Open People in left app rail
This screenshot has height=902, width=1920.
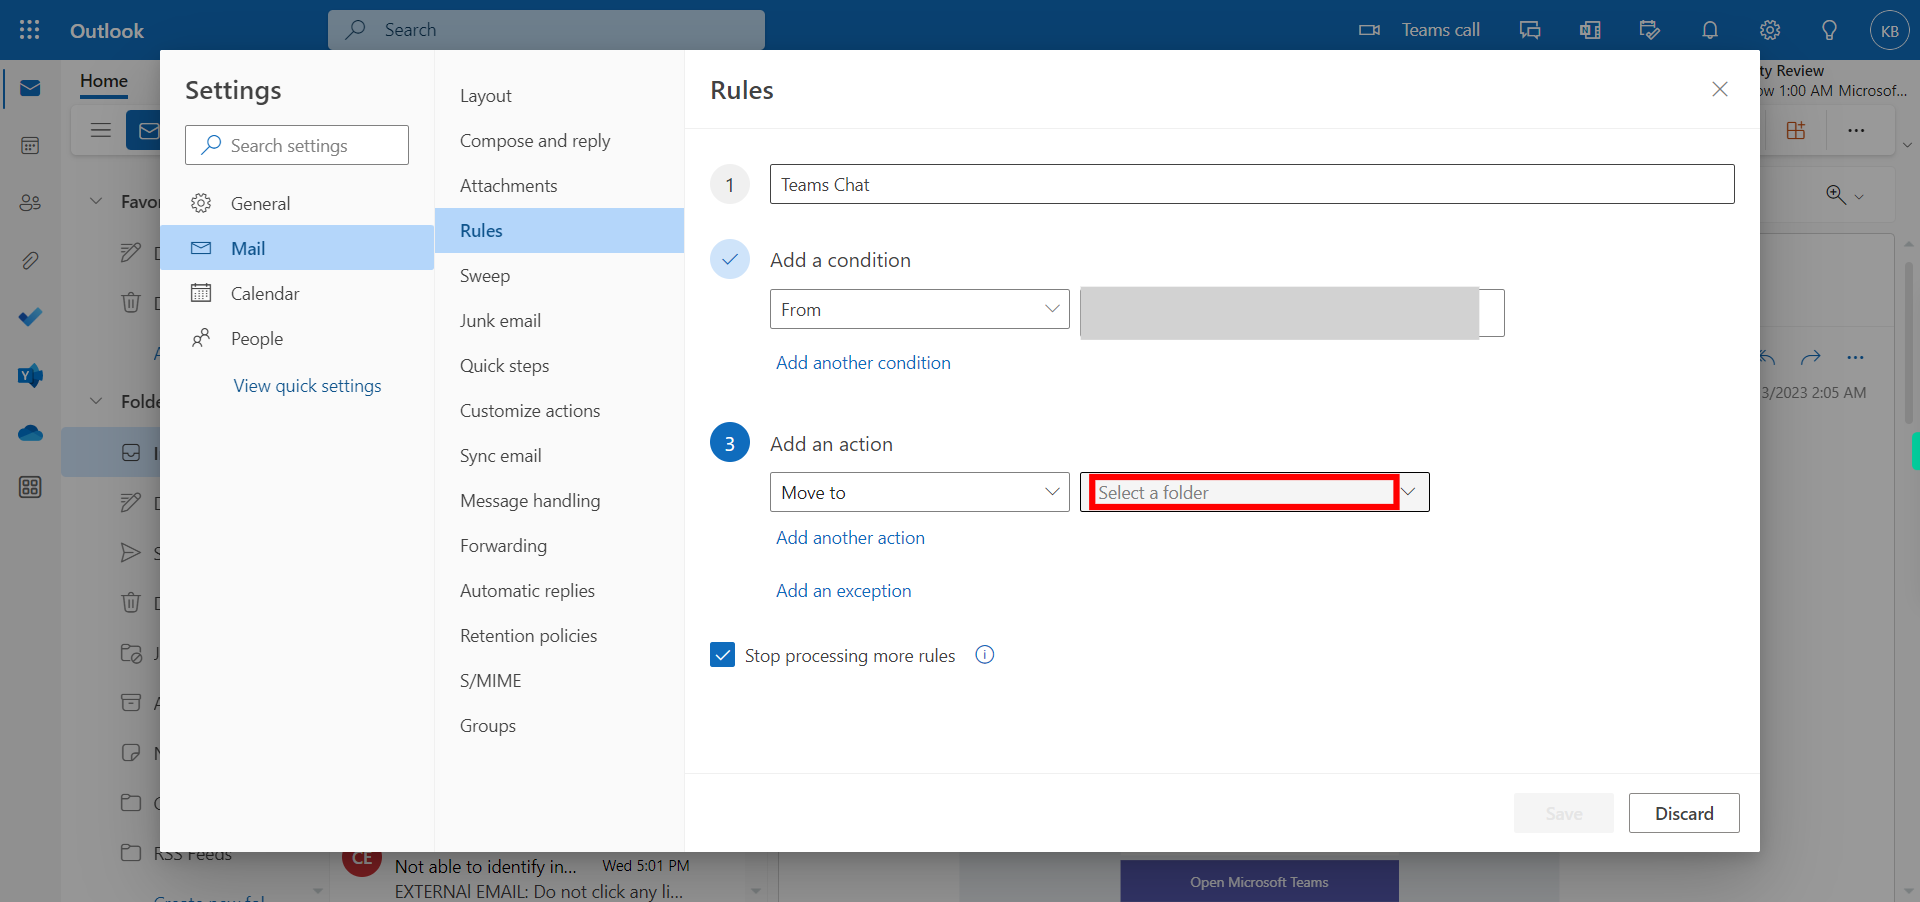[30, 203]
